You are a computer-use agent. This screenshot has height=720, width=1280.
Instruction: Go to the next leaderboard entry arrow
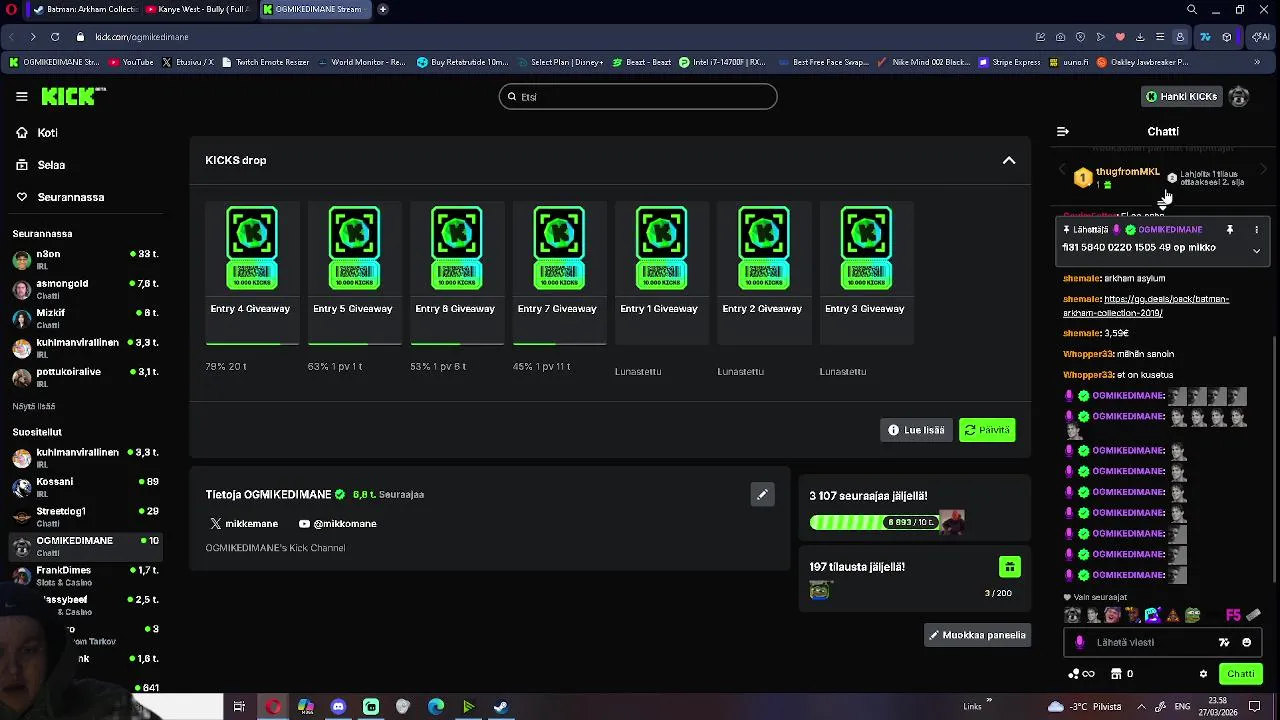(1264, 171)
